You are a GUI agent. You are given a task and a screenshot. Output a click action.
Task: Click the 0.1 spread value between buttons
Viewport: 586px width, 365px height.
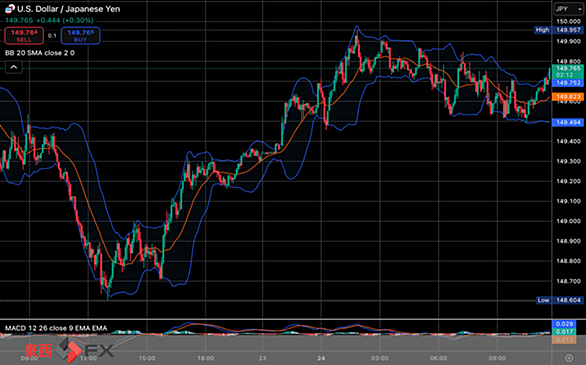pyautogui.click(x=52, y=36)
